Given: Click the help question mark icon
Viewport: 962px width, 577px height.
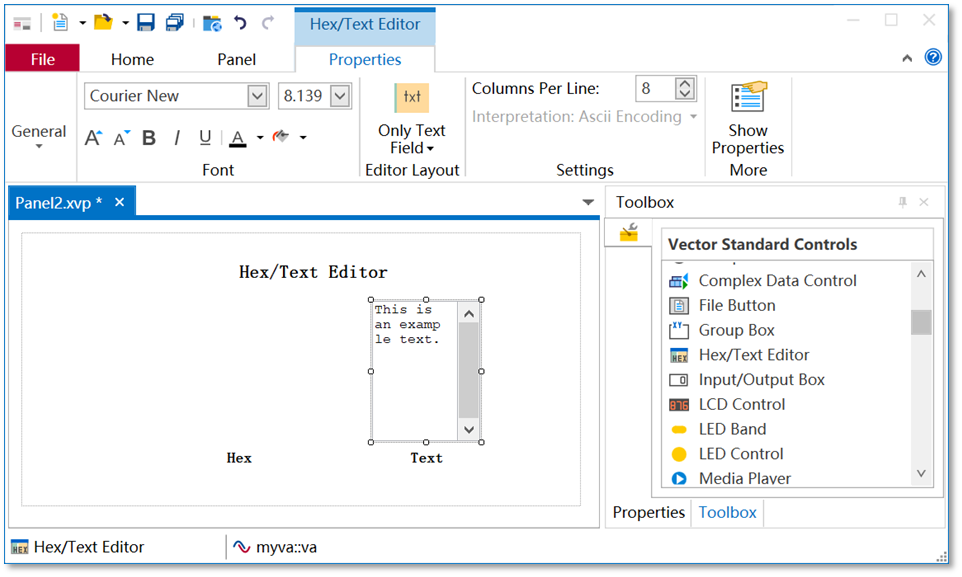Looking at the screenshot, I should point(933,58).
